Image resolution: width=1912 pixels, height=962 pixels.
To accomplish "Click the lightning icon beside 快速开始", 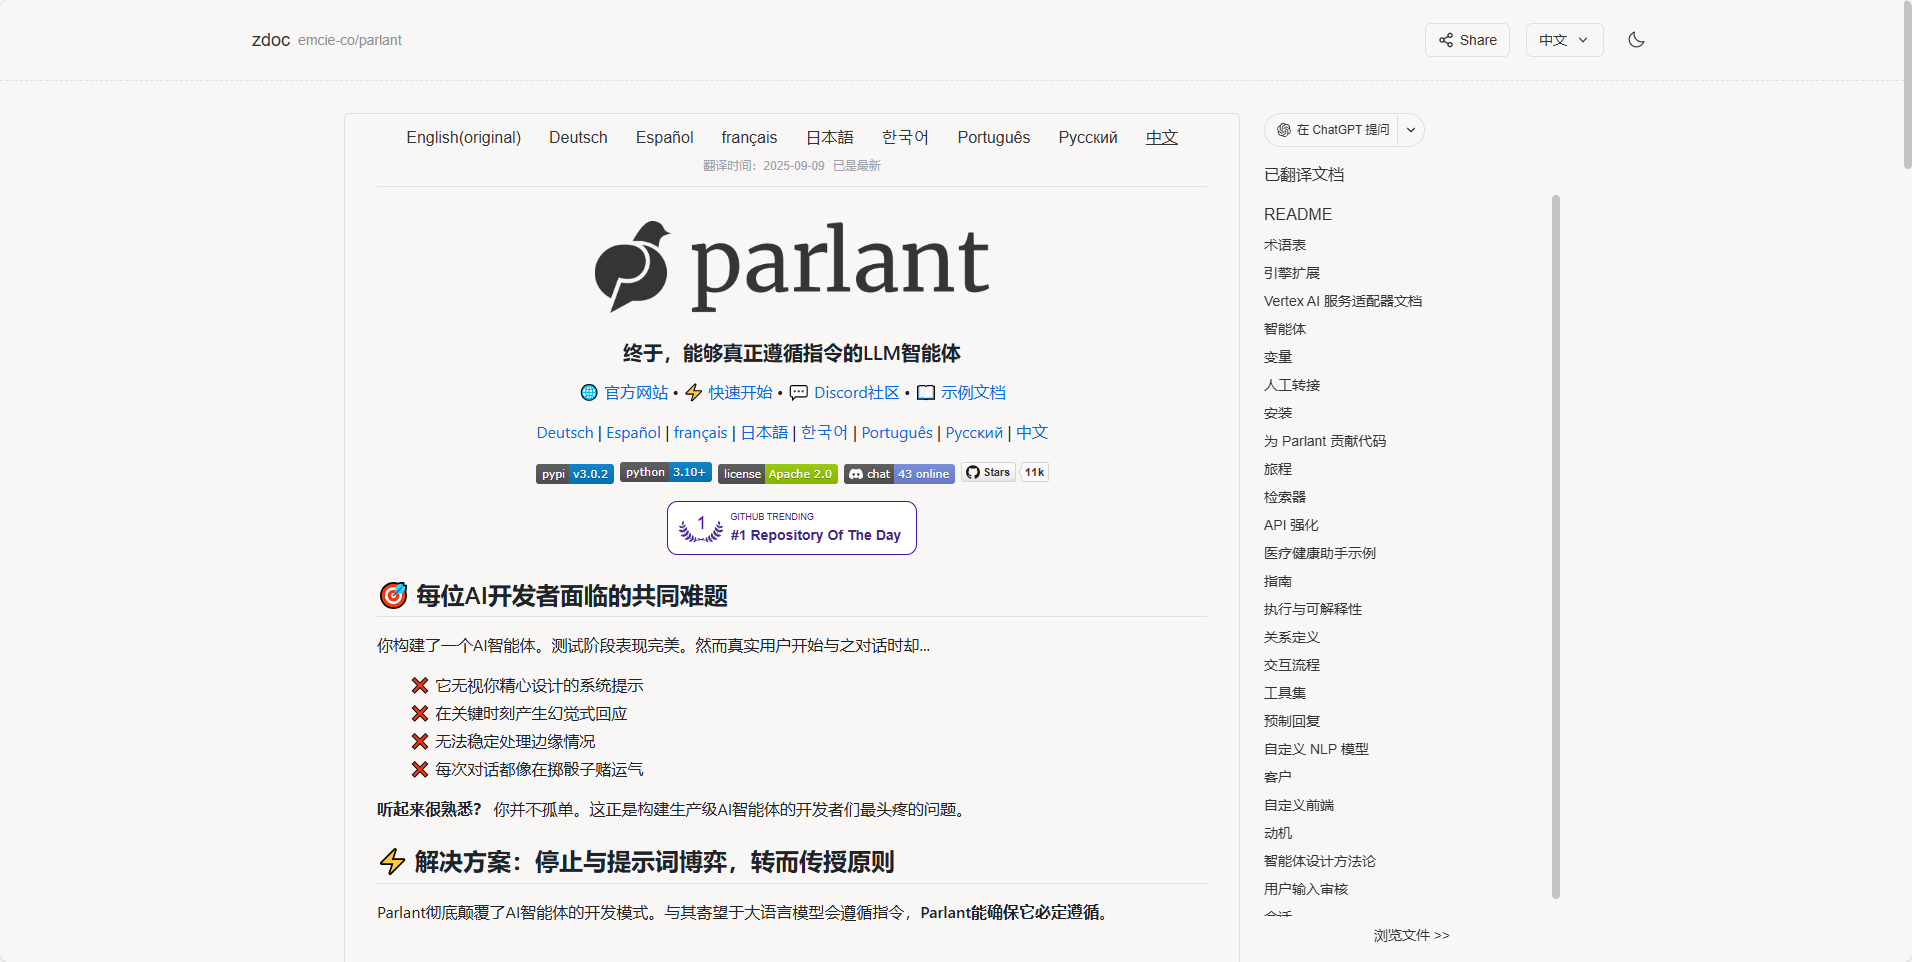I will tap(694, 392).
